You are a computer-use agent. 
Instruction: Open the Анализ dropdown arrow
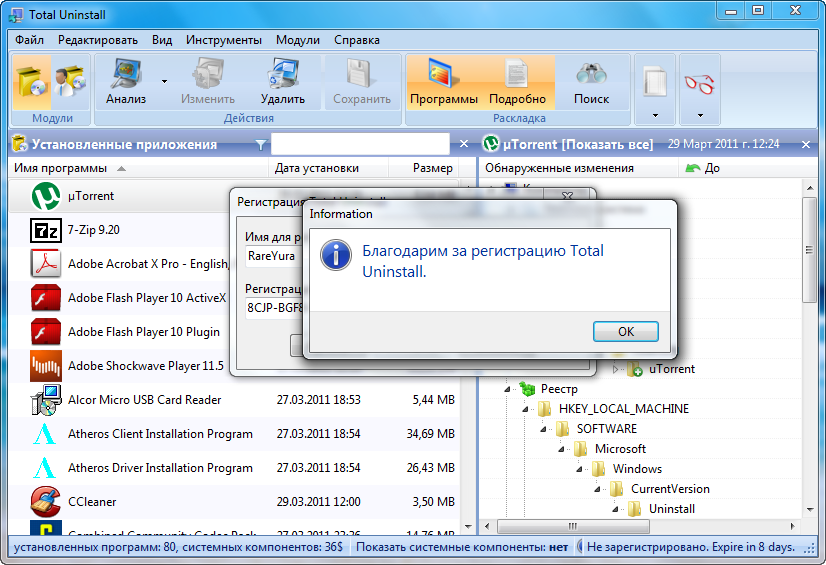(164, 82)
